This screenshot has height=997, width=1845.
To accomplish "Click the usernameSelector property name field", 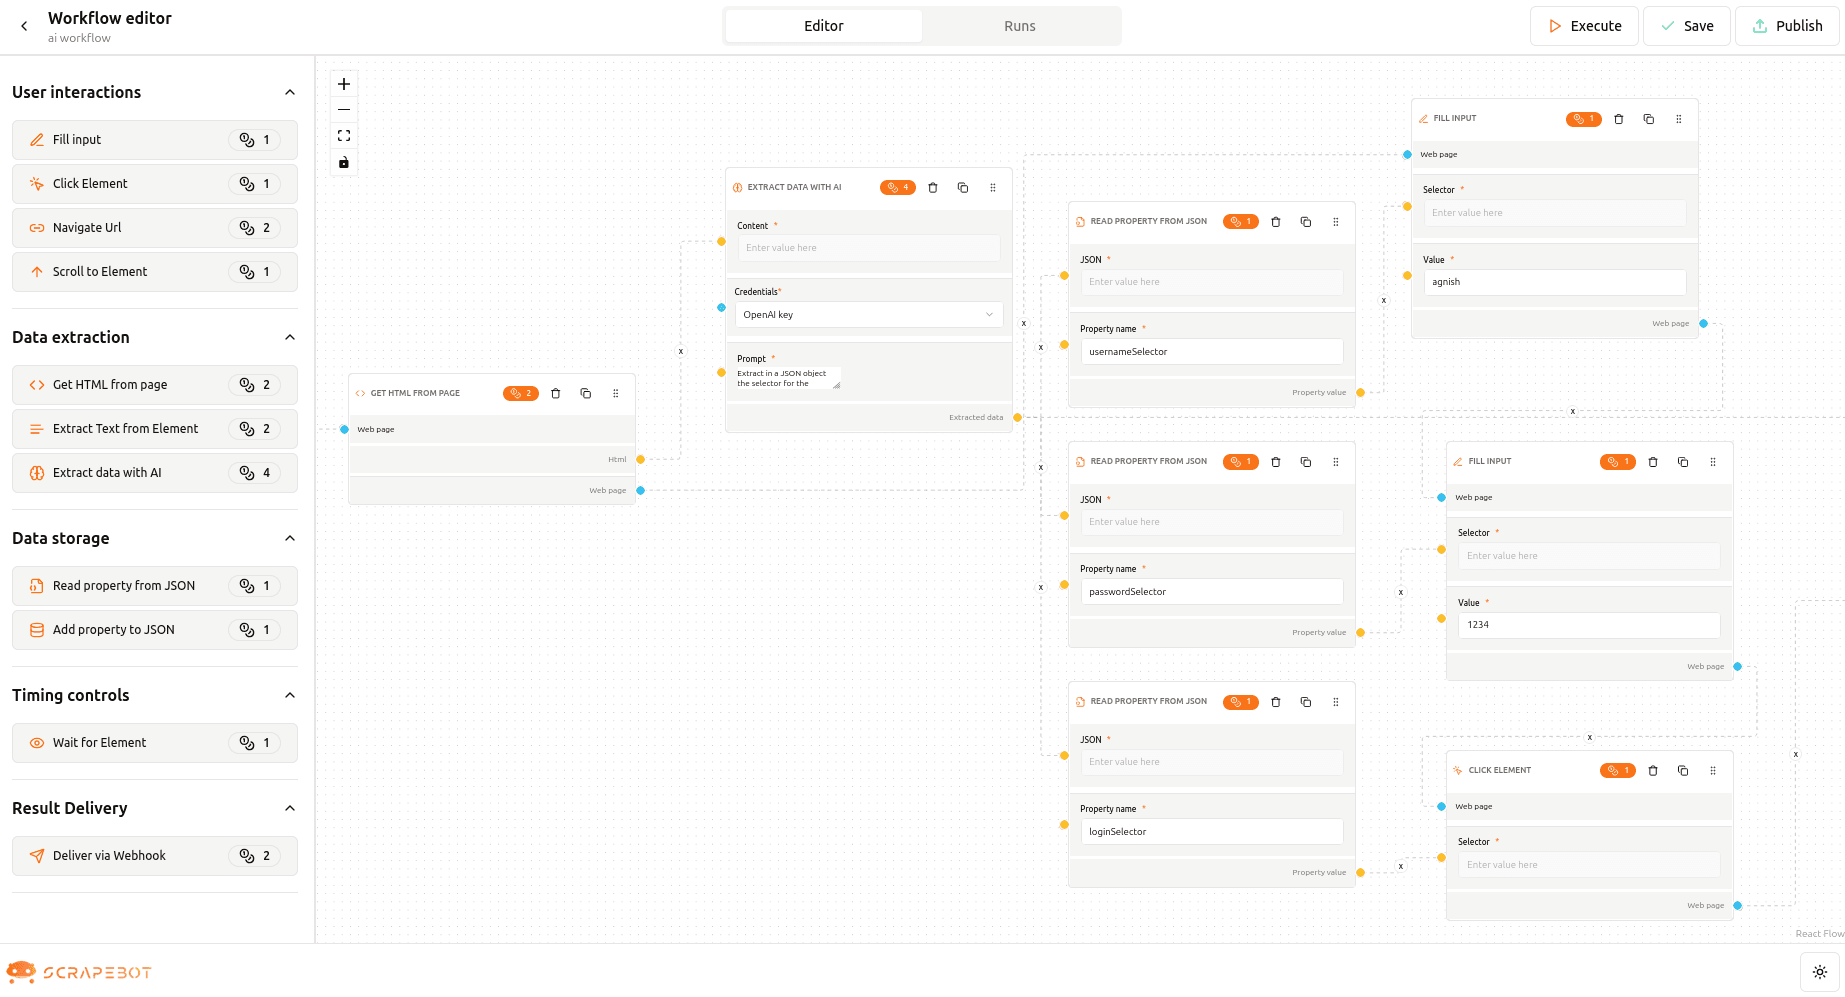I will coord(1211,352).
